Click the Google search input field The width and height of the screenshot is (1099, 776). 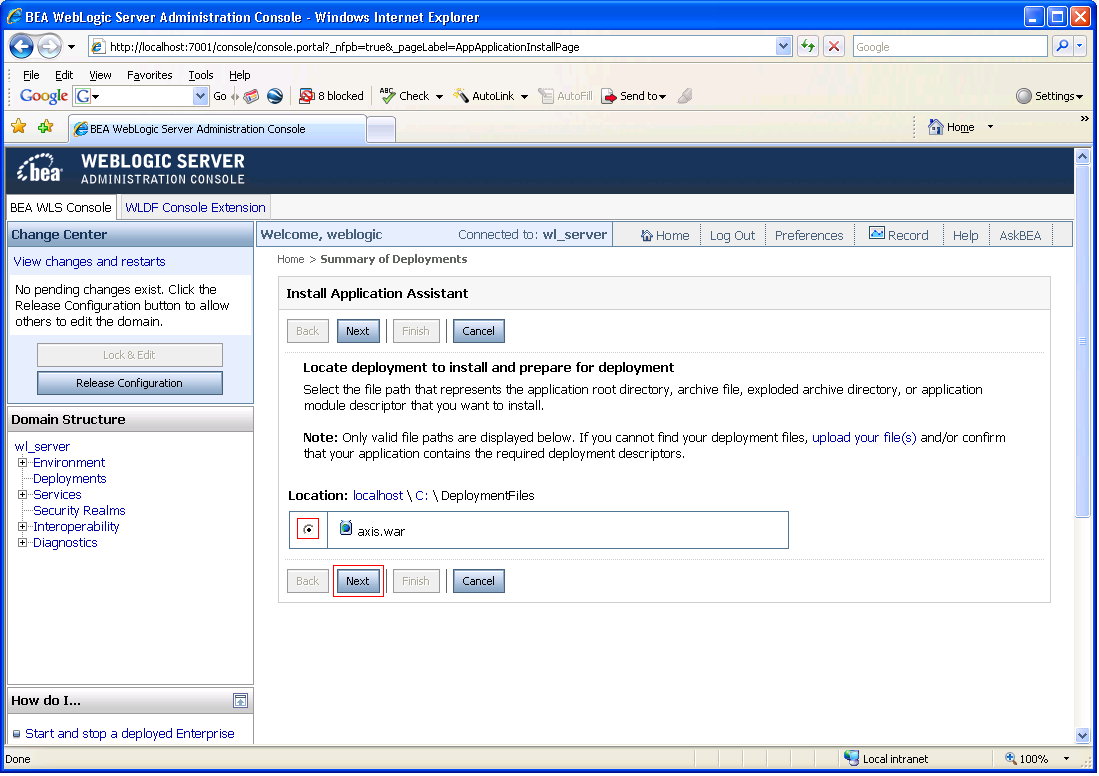tap(950, 47)
